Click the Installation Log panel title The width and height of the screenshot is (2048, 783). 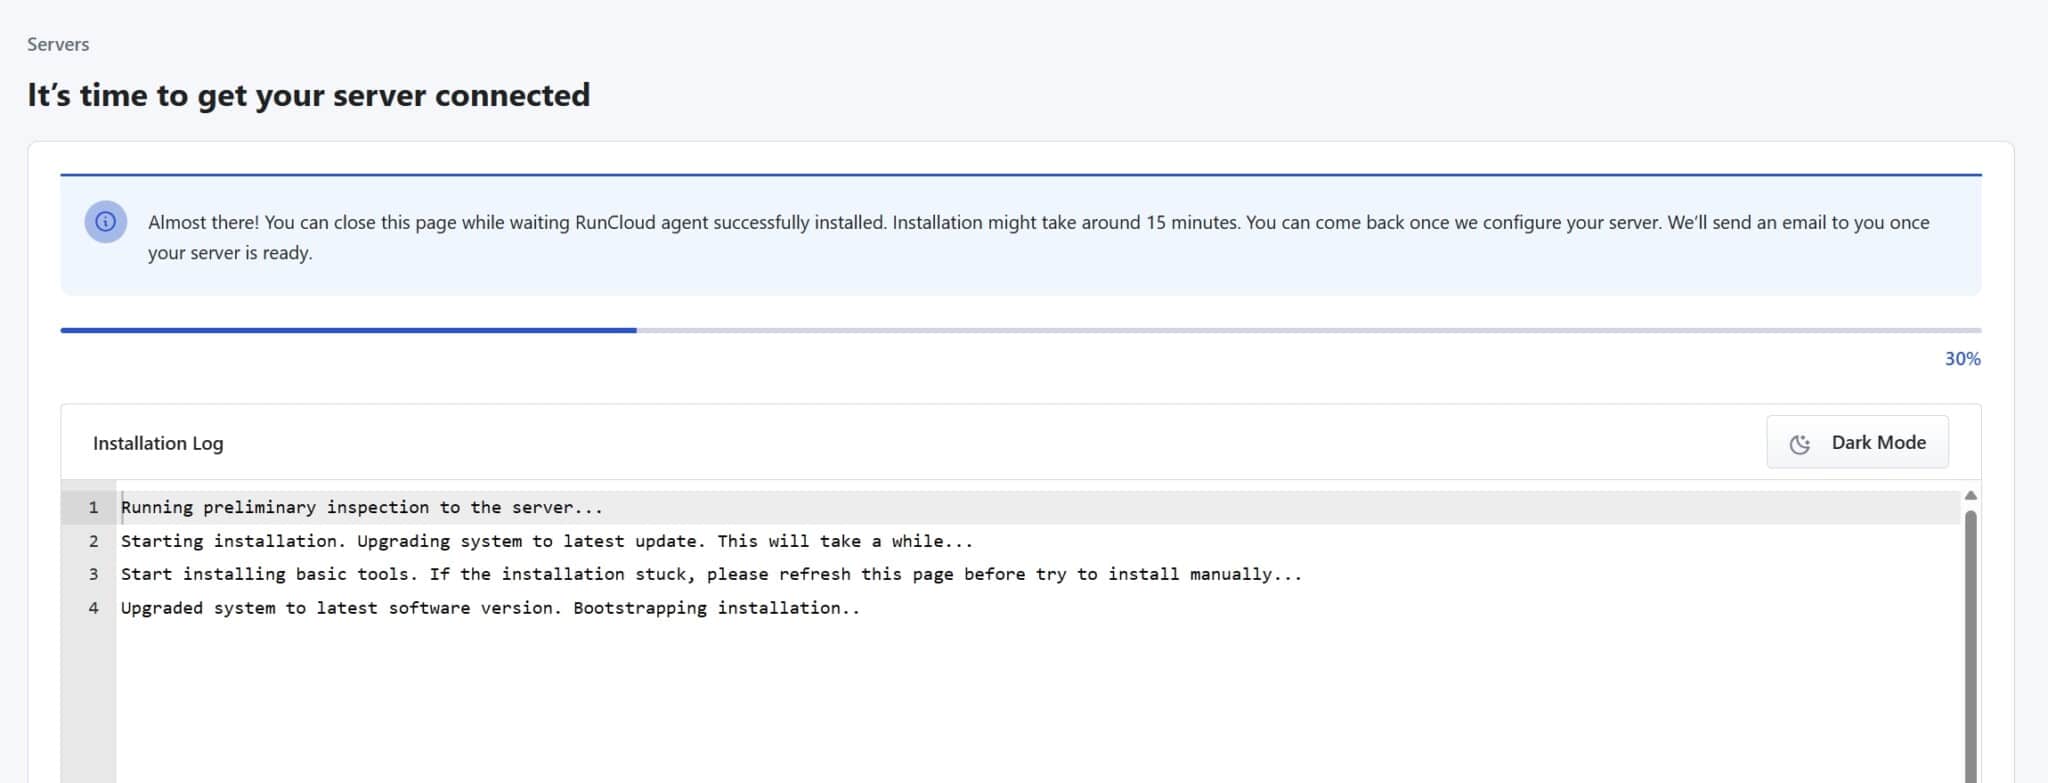158,443
